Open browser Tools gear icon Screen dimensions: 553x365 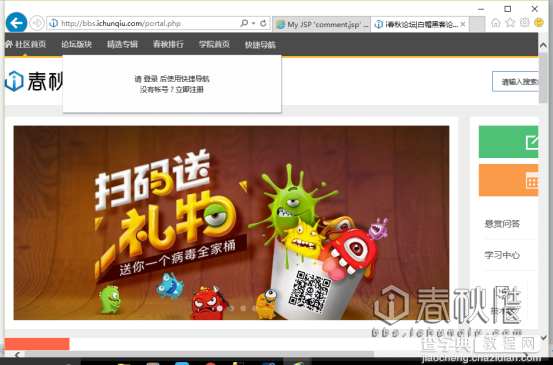click(524, 23)
